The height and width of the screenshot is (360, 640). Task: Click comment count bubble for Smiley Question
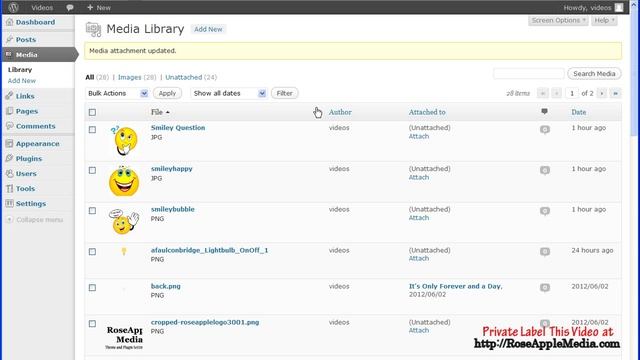(x=544, y=129)
